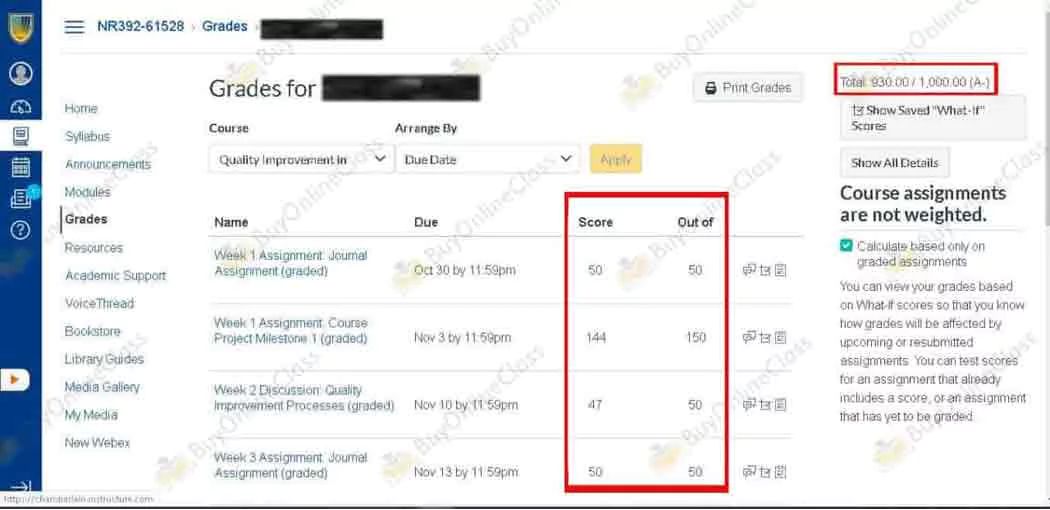The width and height of the screenshot is (1050, 510).
Task: Open Course Project Milestone 1 link
Action: [291, 331]
